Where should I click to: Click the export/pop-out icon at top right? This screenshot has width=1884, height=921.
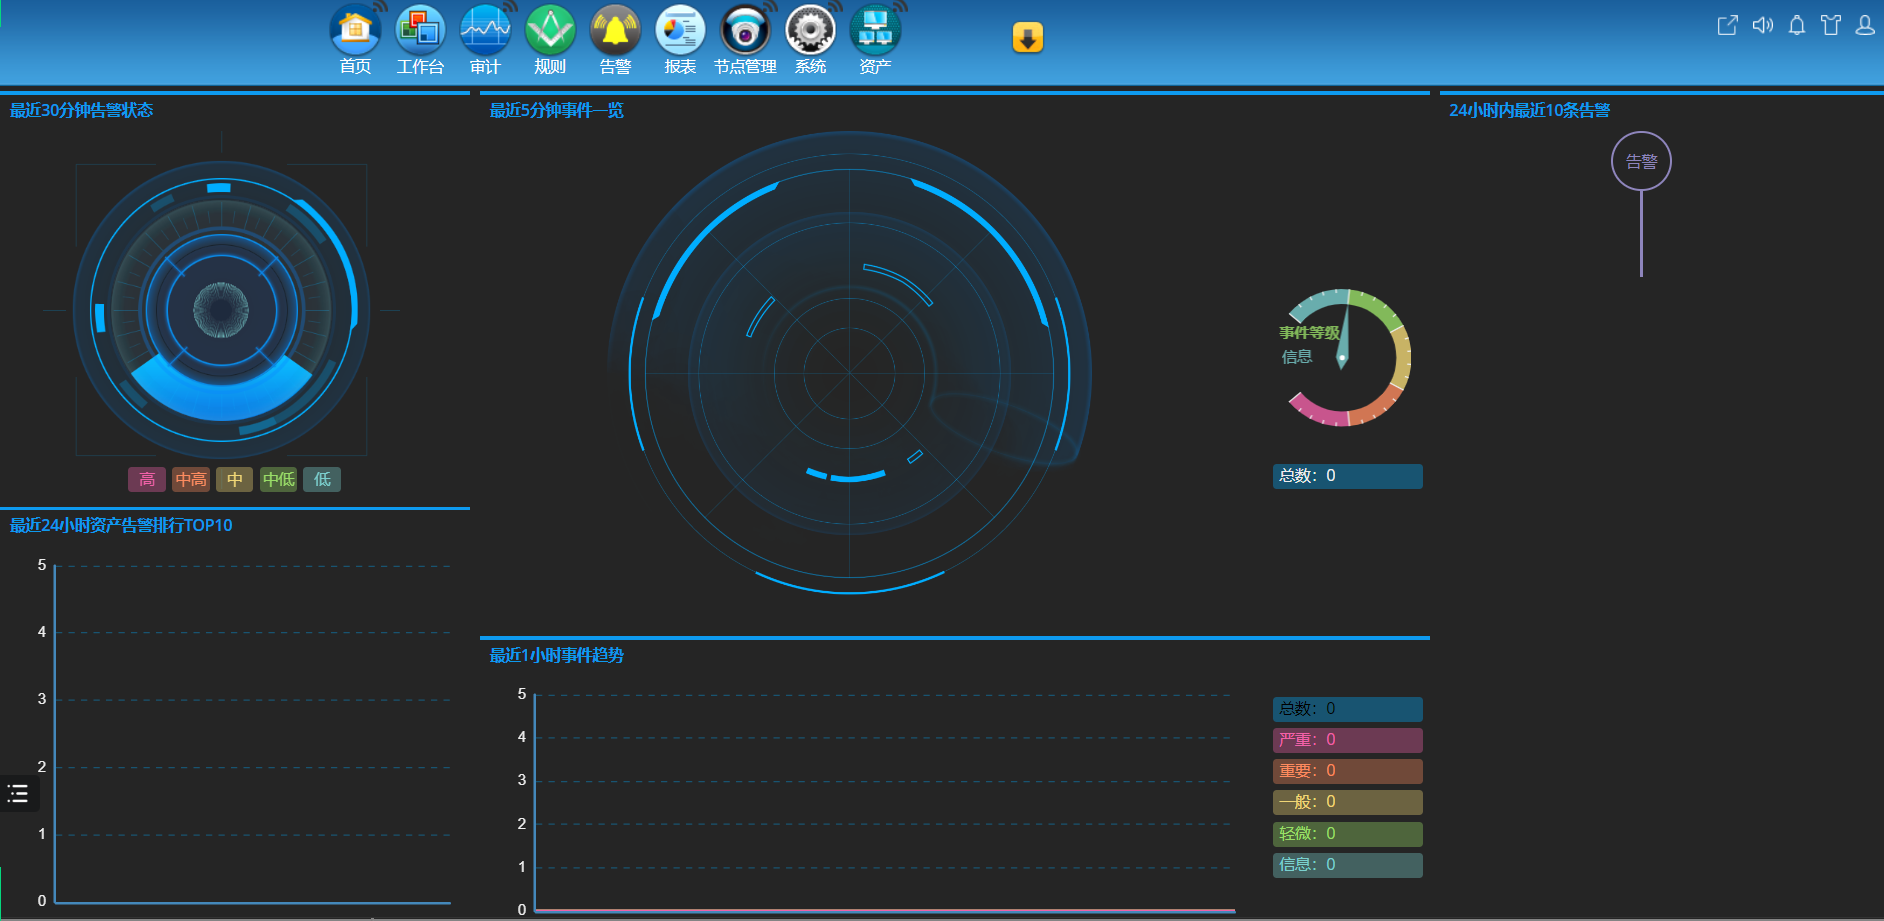tap(1727, 25)
